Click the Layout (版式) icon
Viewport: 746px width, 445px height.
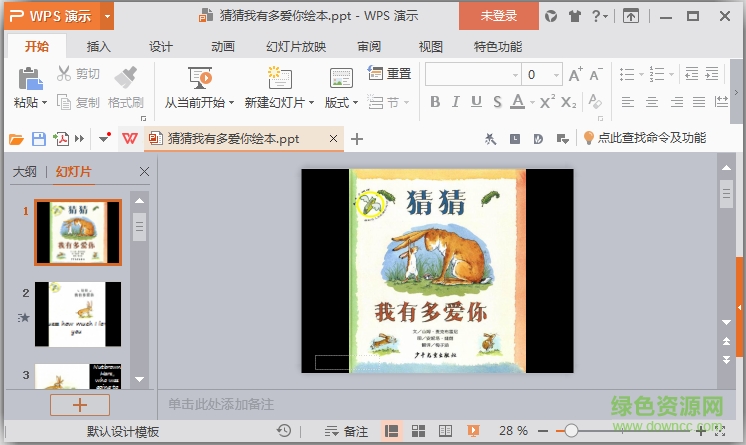(x=341, y=78)
